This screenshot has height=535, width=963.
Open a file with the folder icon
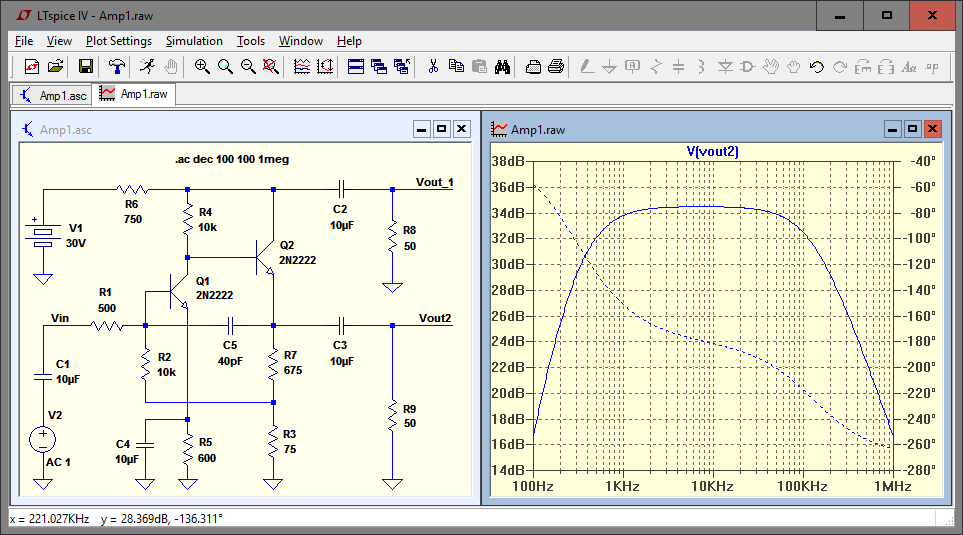pos(56,67)
